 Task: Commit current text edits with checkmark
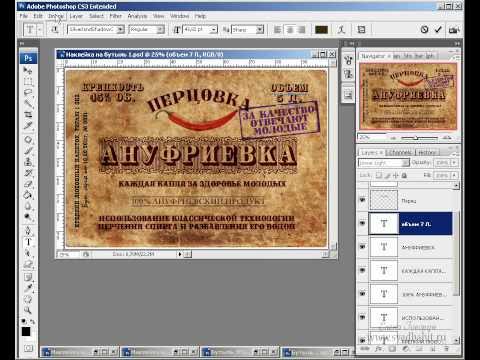point(438,30)
